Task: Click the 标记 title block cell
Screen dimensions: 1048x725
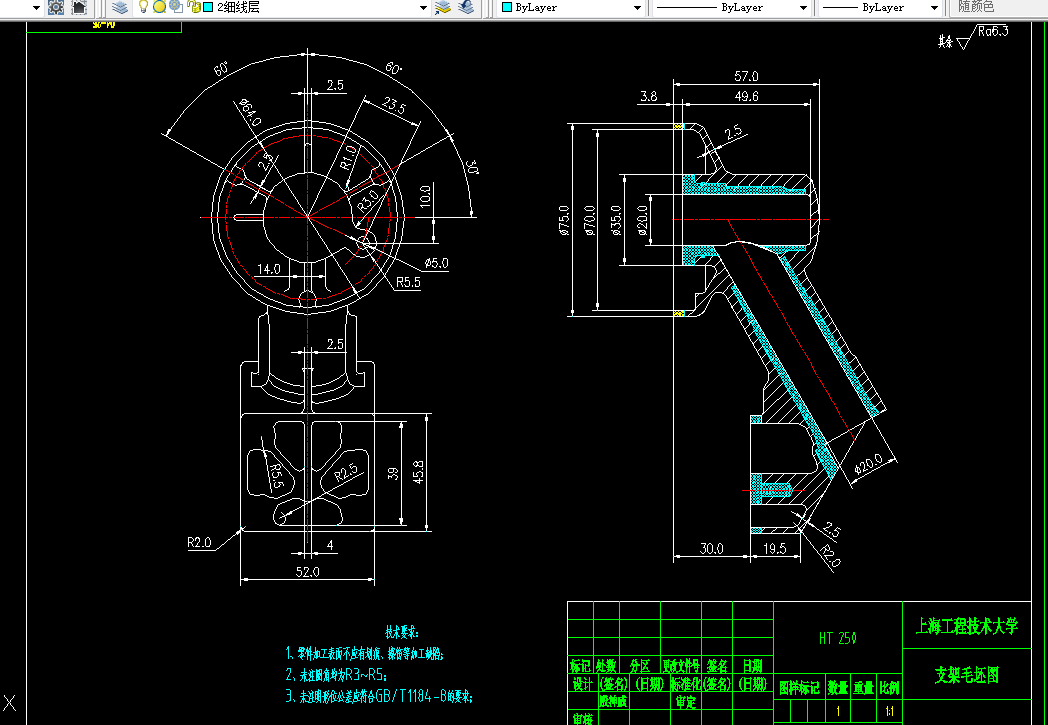Action: click(580, 666)
